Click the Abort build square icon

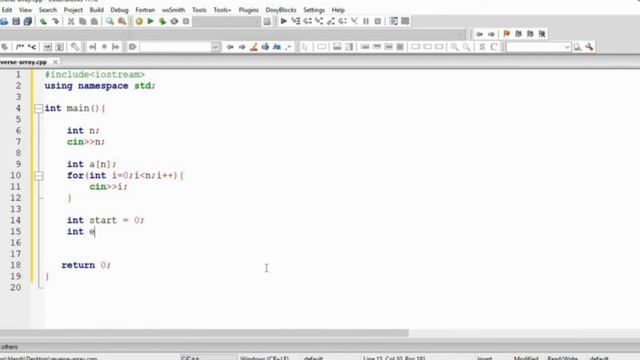pyautogui.click(x=186, y=21)
